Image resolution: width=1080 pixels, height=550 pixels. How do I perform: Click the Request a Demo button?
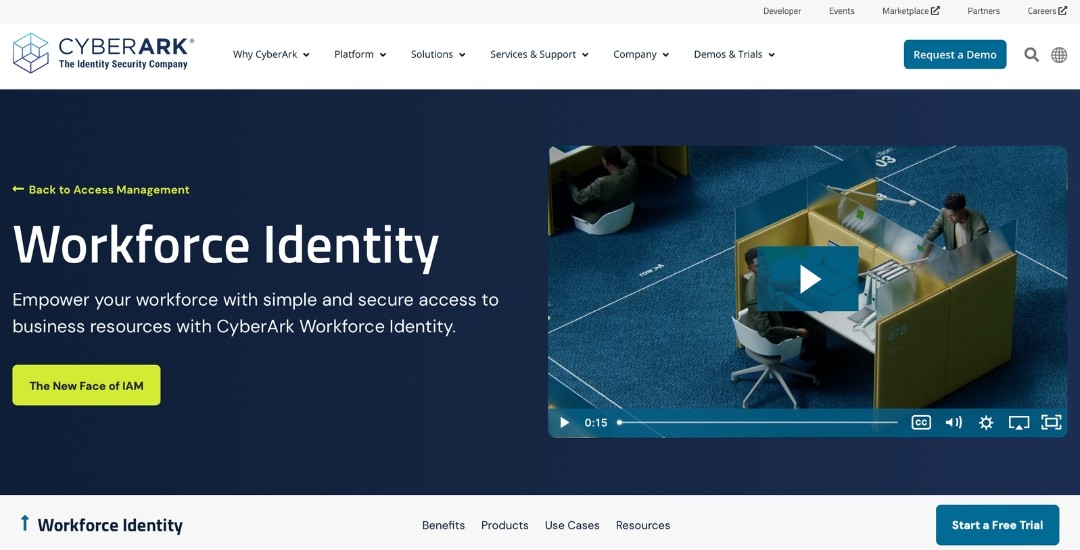click(955, 54)
